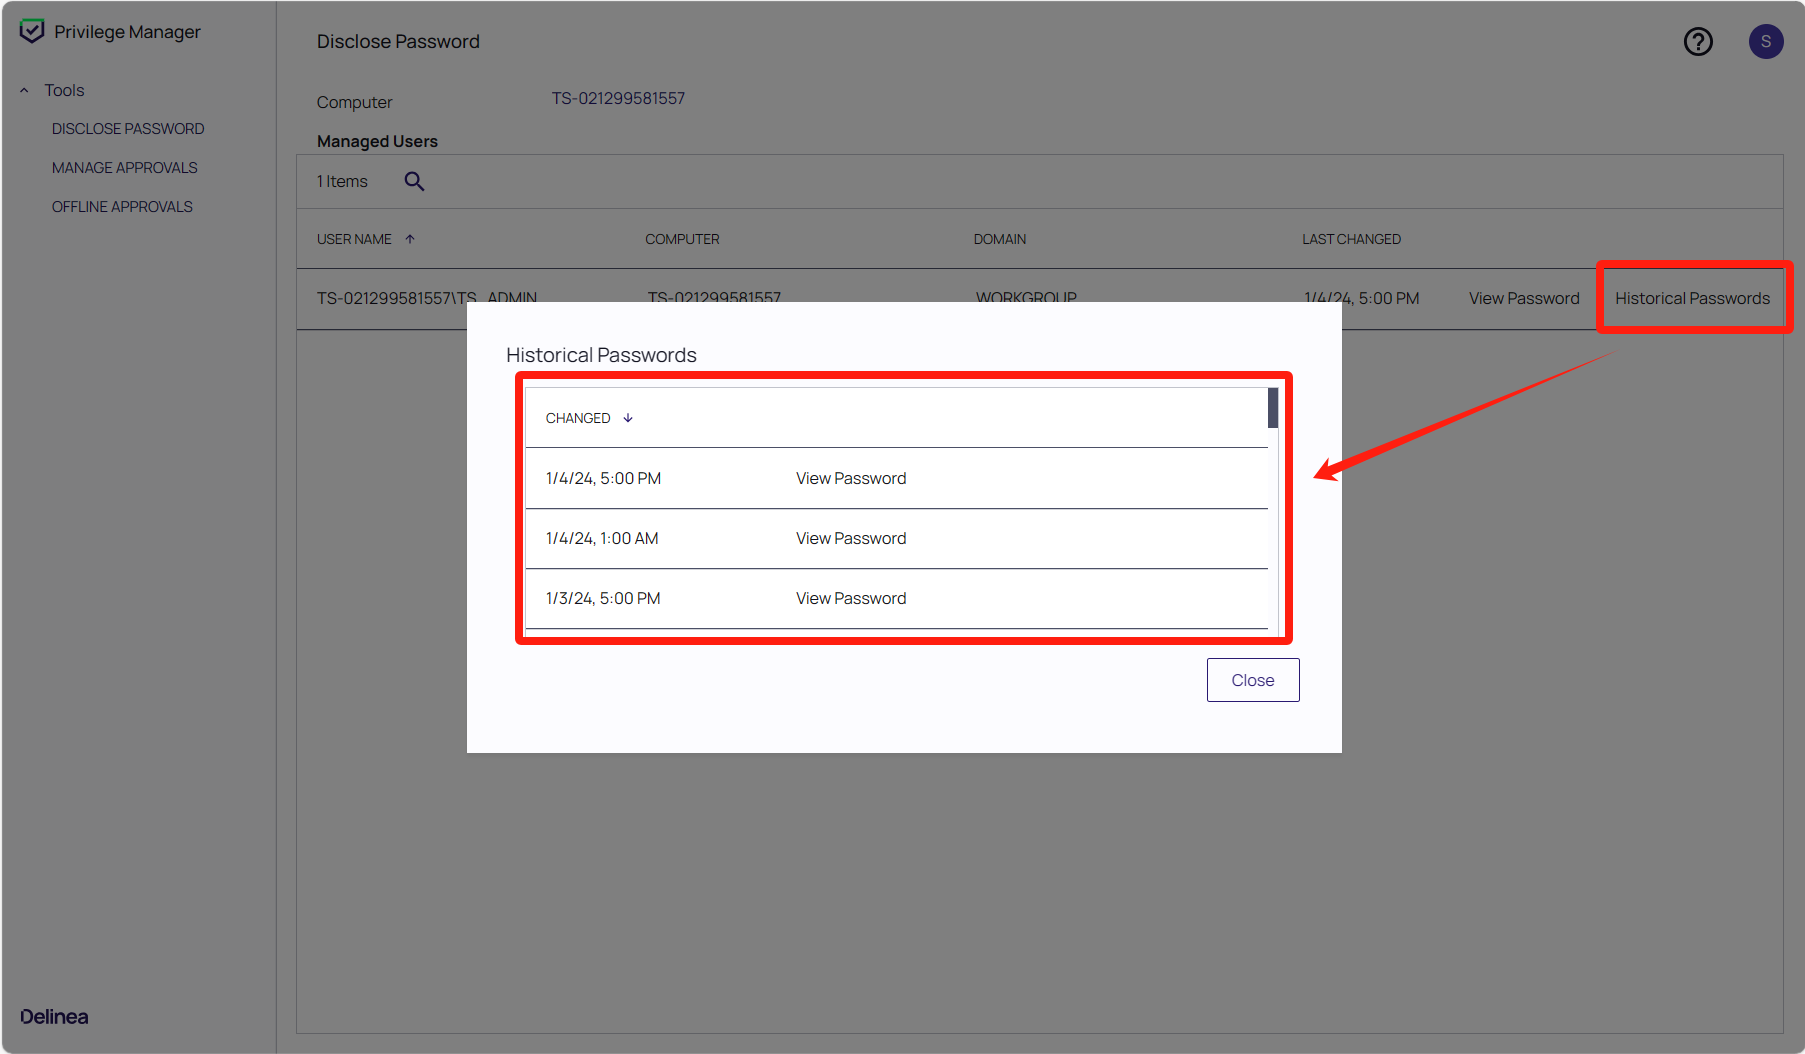Viewport: 1805px width, 1054px height.
Task: Click the Privilege Manager shield logo
Action: (32, 31)
